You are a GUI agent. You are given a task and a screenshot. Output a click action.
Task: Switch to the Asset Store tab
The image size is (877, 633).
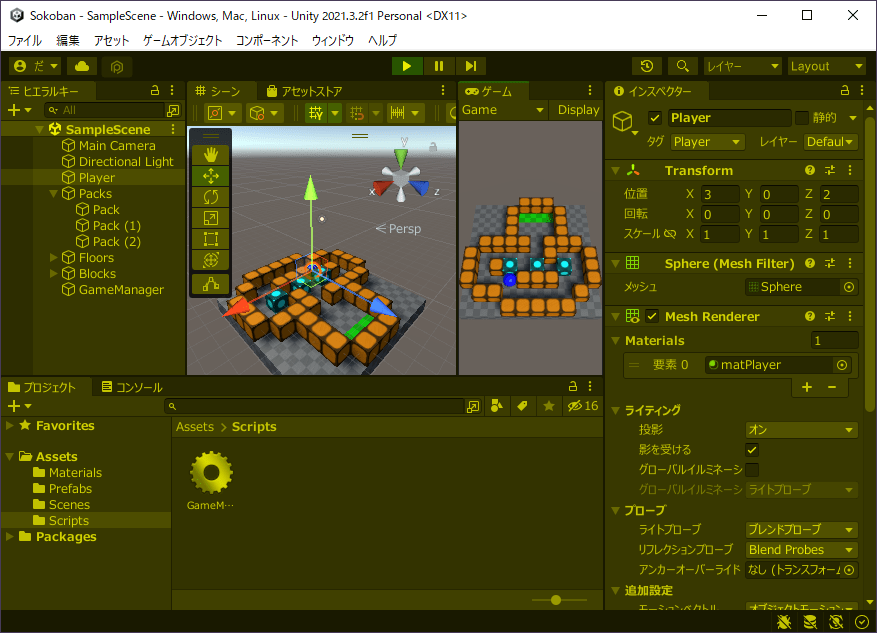tap(304, 91)
